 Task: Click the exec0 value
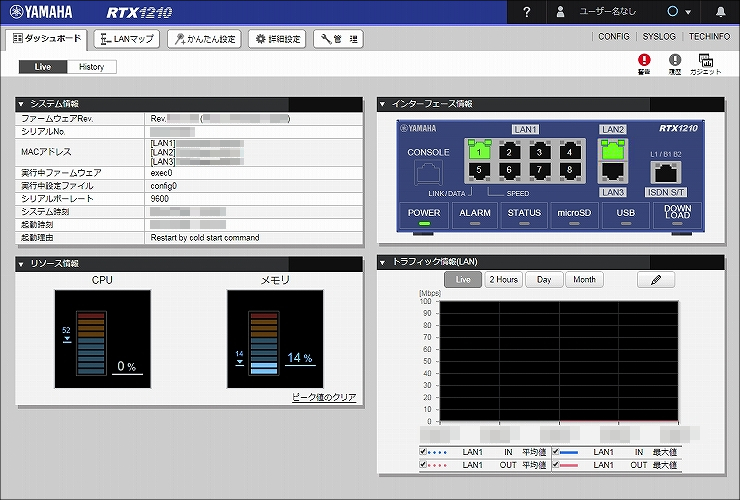[x=161, y=173]
